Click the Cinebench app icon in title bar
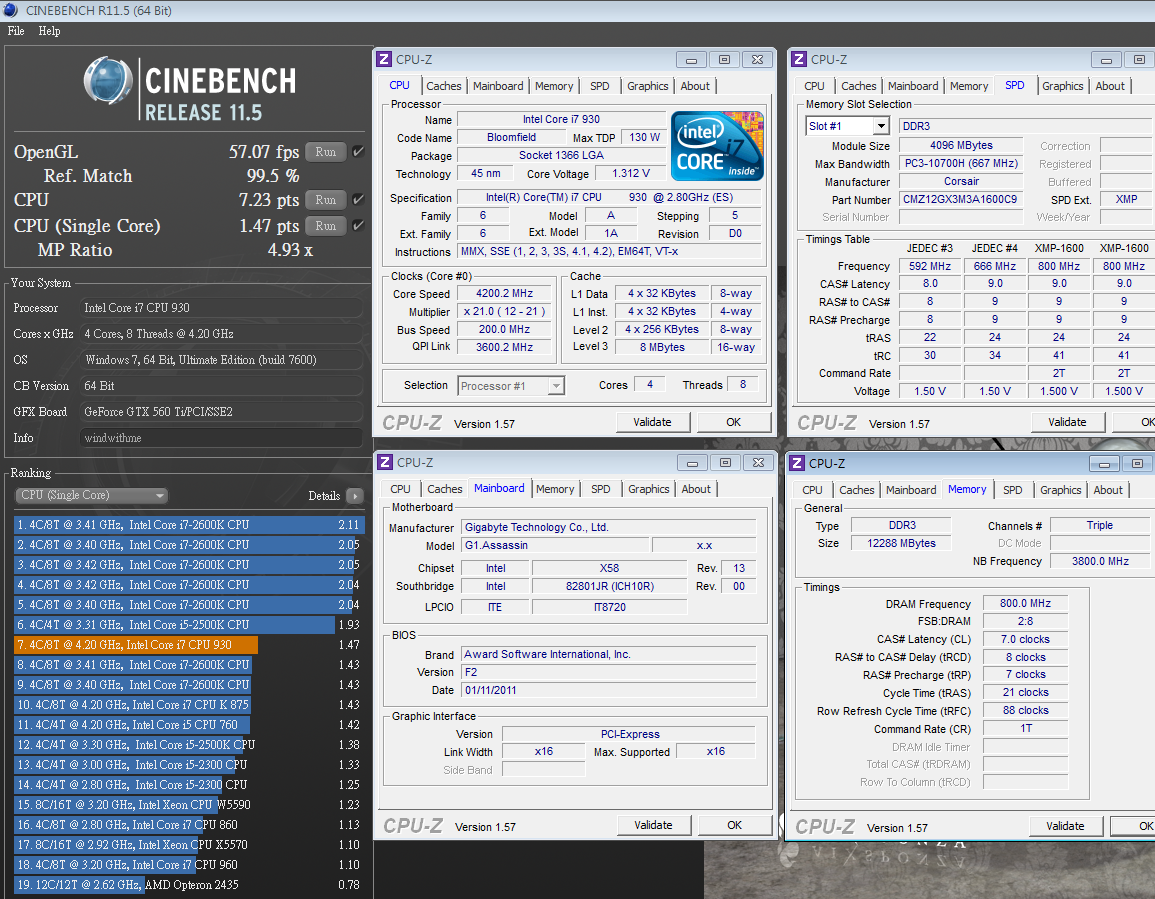The image size is (1155, 899). 10,10
